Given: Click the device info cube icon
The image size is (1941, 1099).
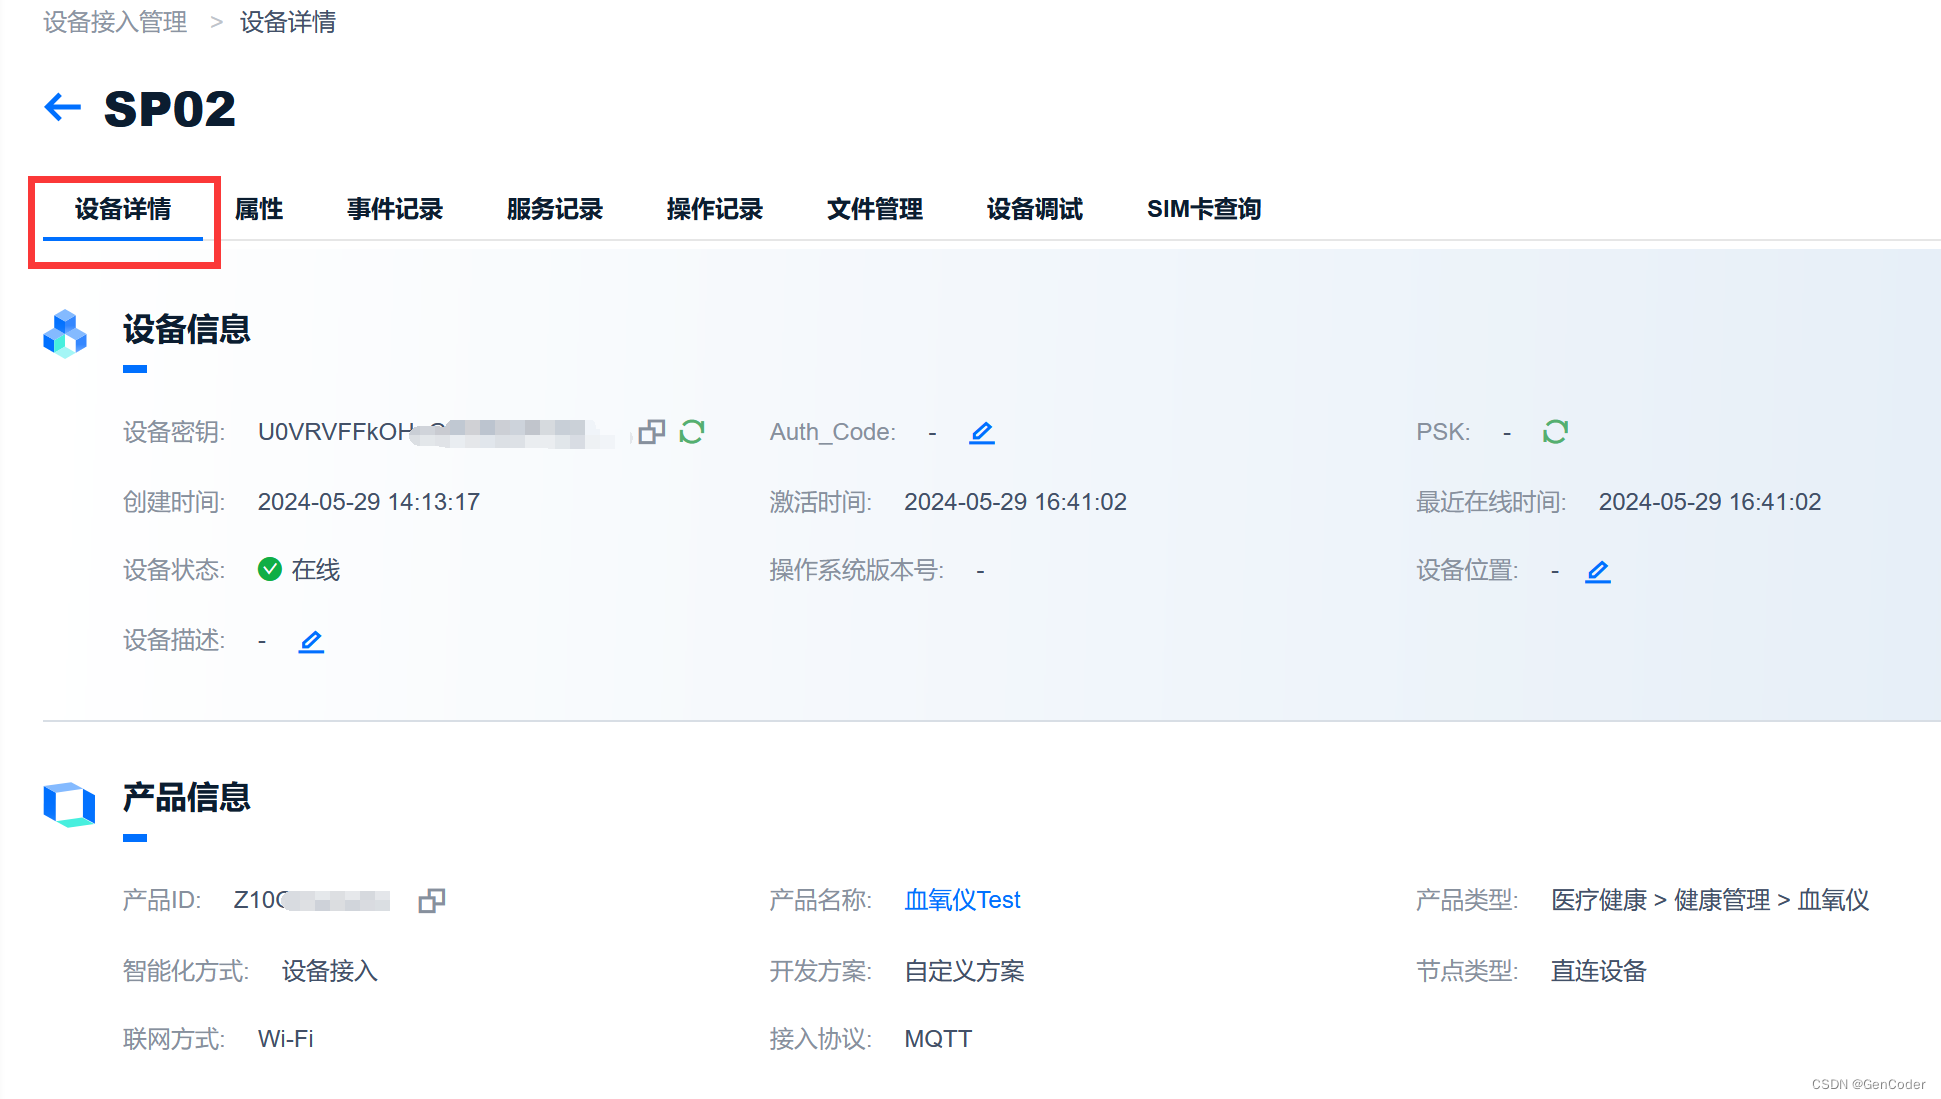Looking at the screenshot, I should (x=65, y=333).
